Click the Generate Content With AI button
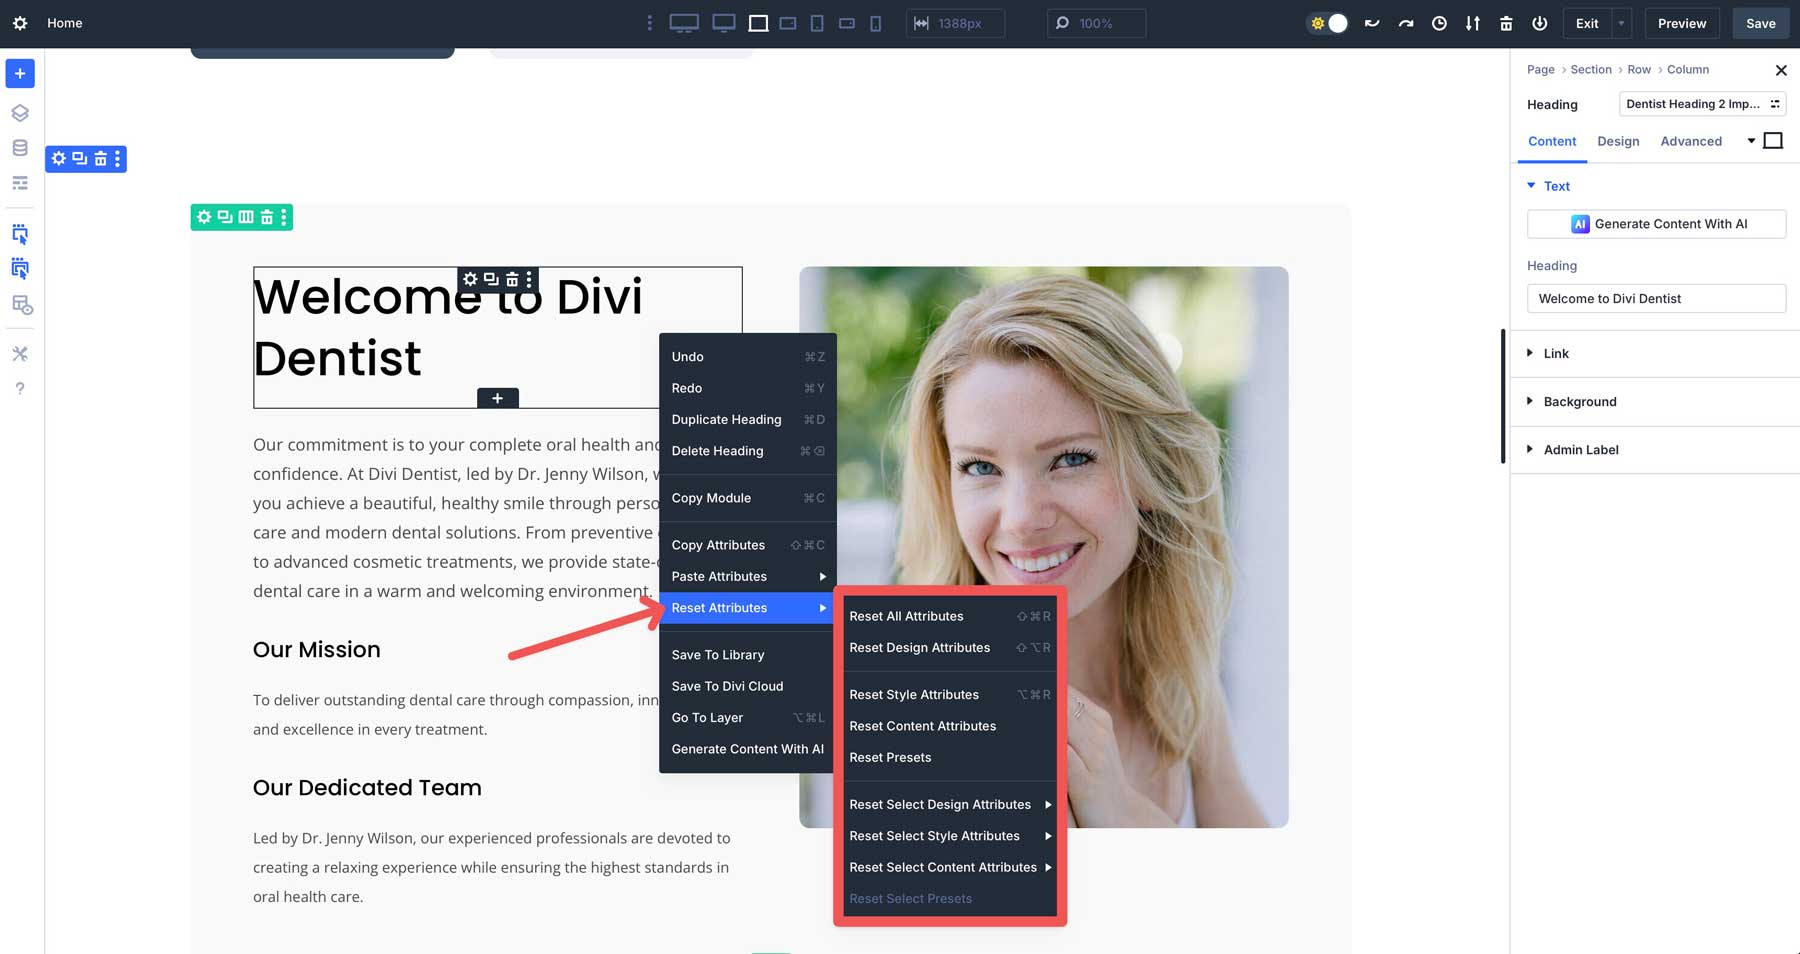 point(1656,224)
